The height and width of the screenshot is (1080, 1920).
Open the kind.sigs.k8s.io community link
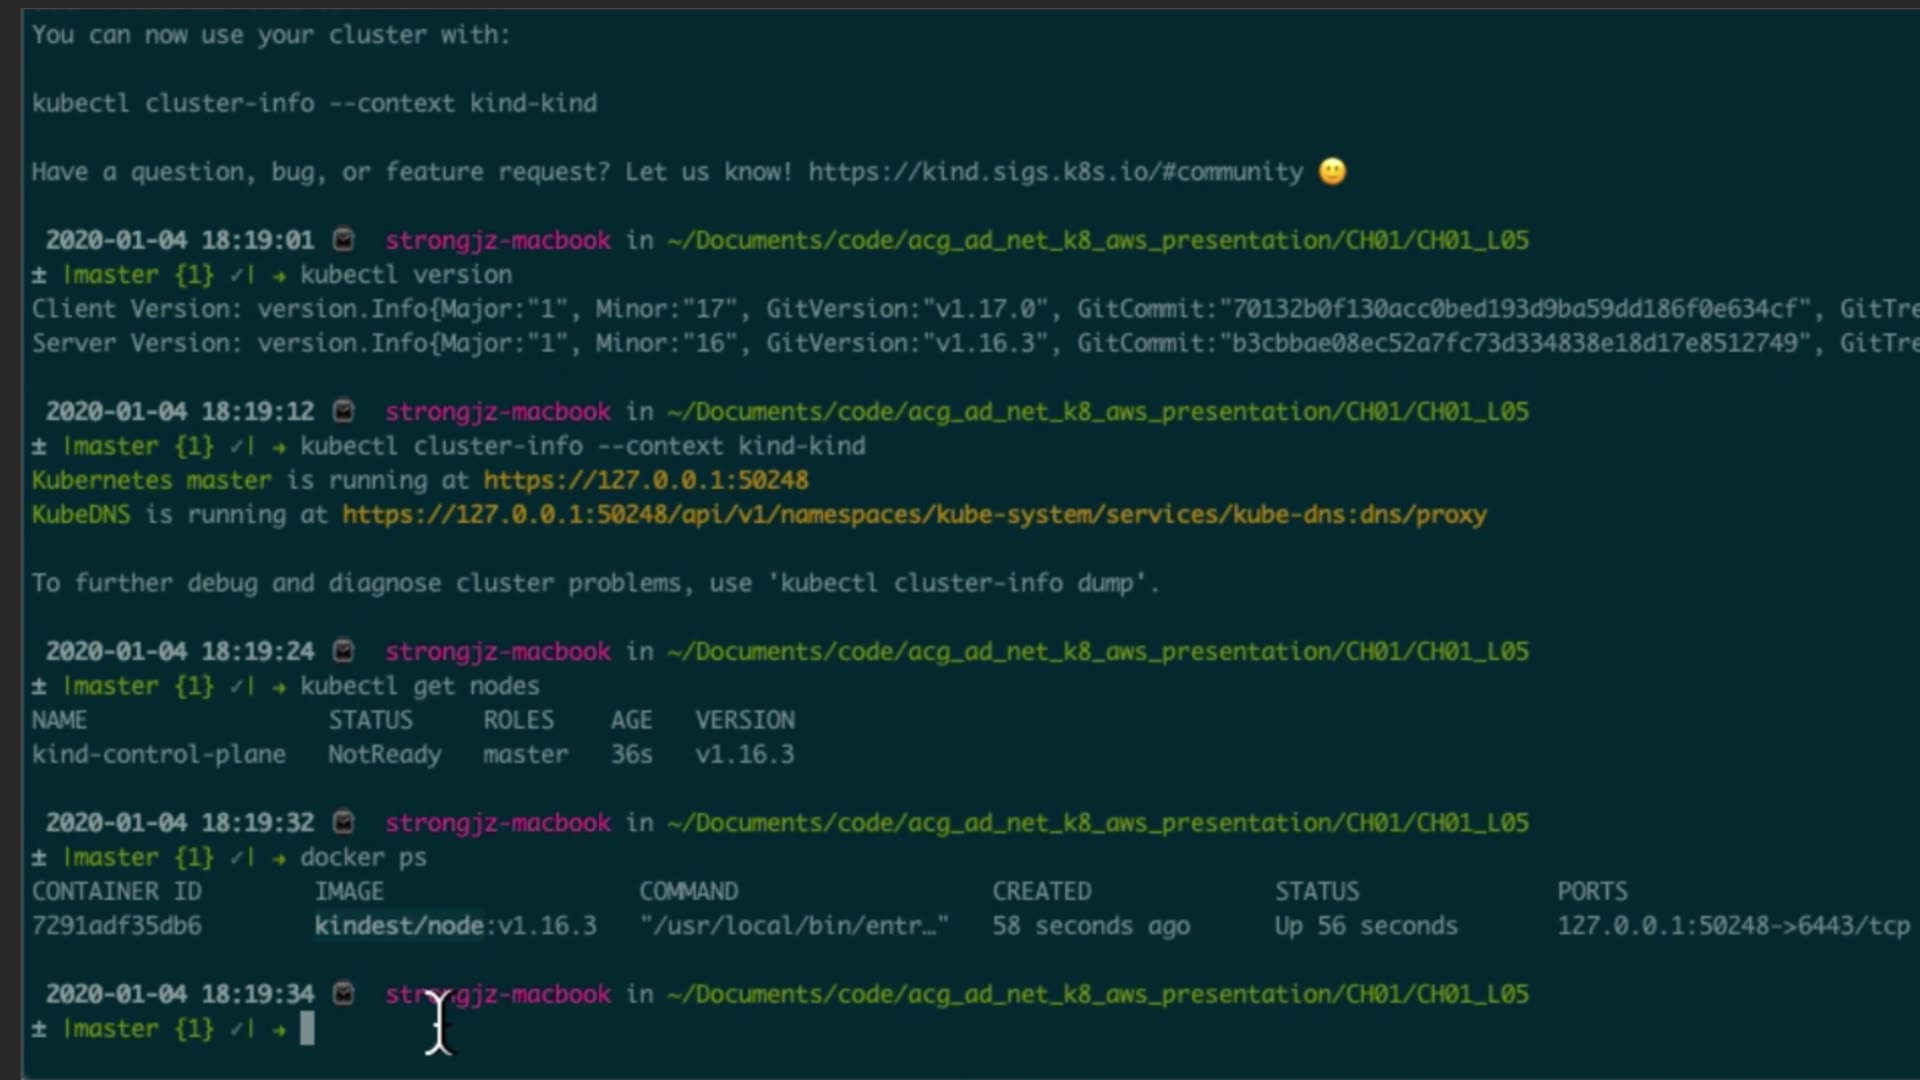pos(1055,172)
